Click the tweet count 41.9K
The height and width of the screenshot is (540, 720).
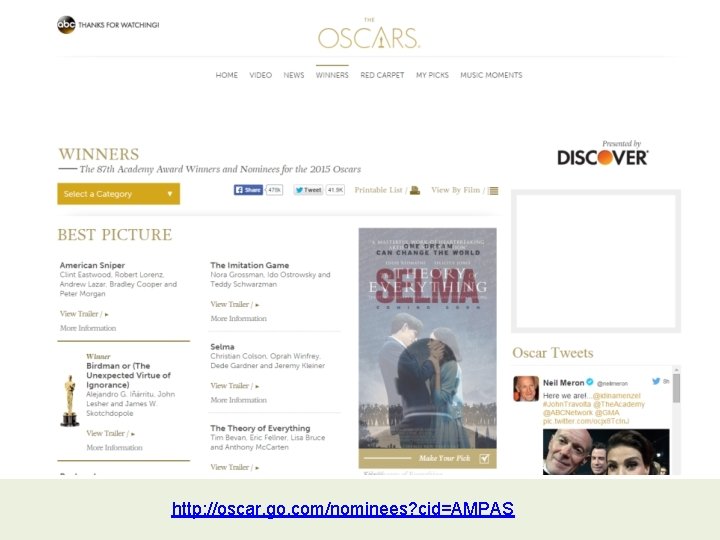335,190
